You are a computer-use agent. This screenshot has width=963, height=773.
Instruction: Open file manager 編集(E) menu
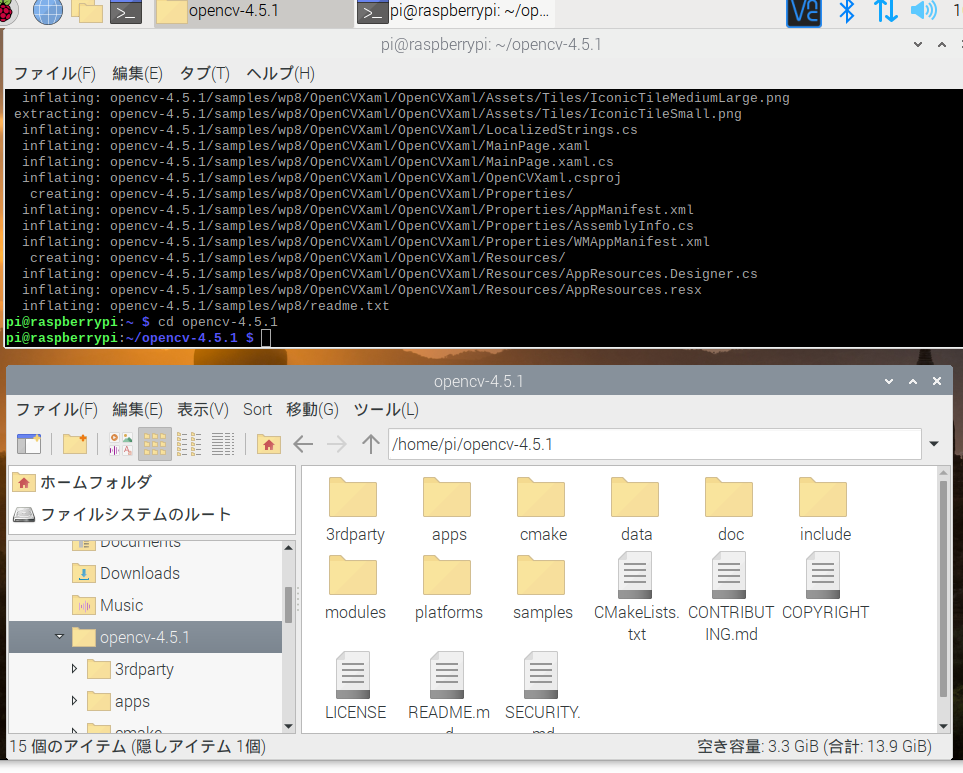138,410
